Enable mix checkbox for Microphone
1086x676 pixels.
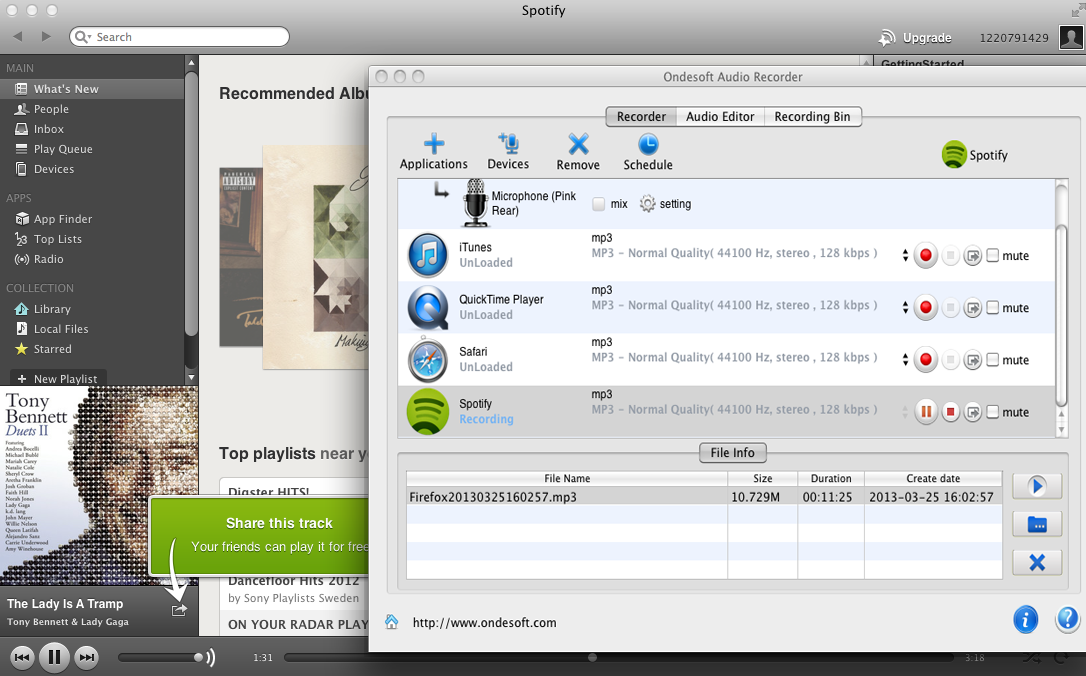pos(598,204)
